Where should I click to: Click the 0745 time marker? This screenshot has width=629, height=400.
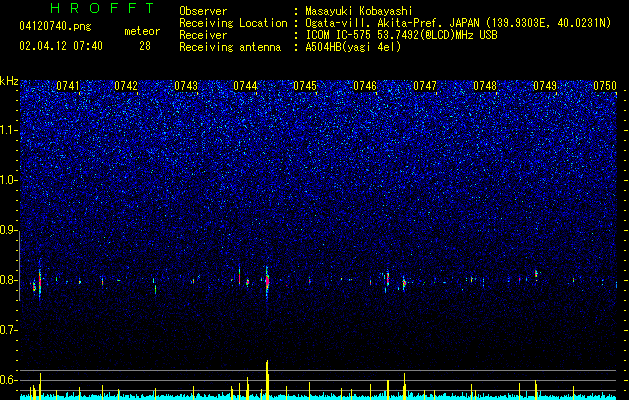click(x=305, y=86)
